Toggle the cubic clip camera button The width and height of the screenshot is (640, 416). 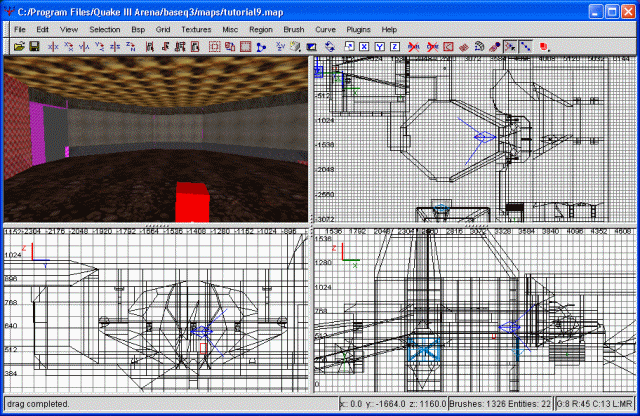pyautogui.click(x=311, y=47)
